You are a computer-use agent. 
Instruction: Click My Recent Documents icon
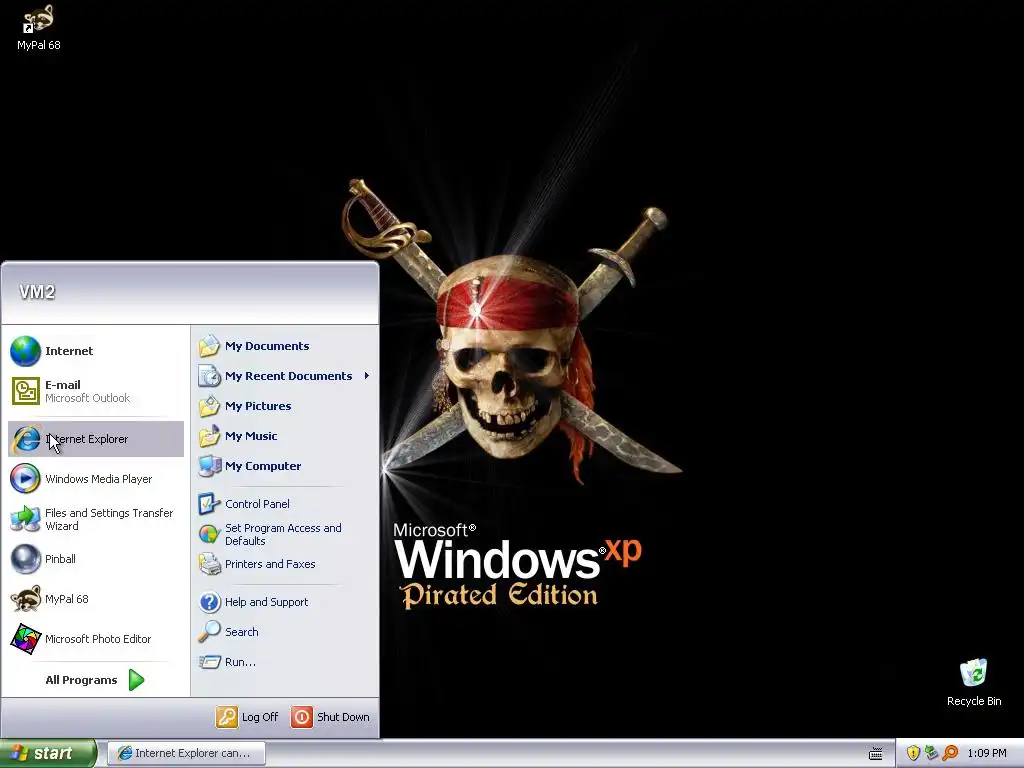tap(210, 376)
